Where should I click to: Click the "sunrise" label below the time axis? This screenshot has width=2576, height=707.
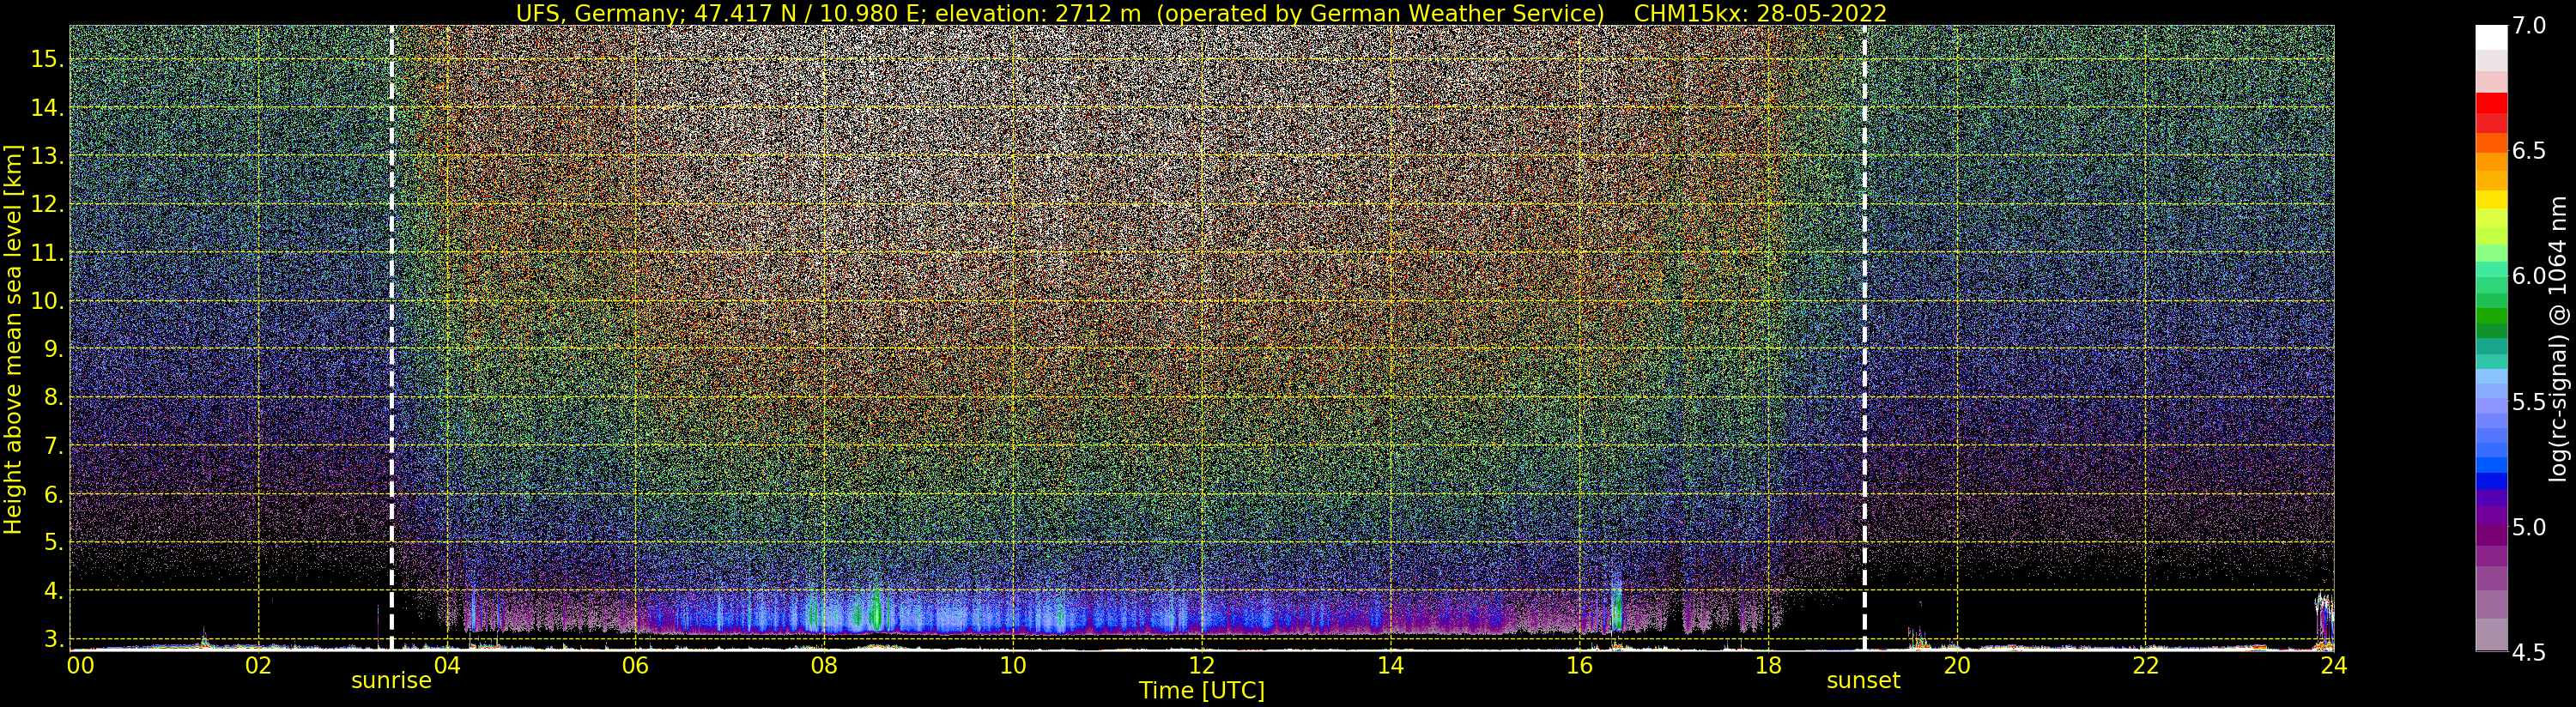pyautogui.click(x=391, y=681)
